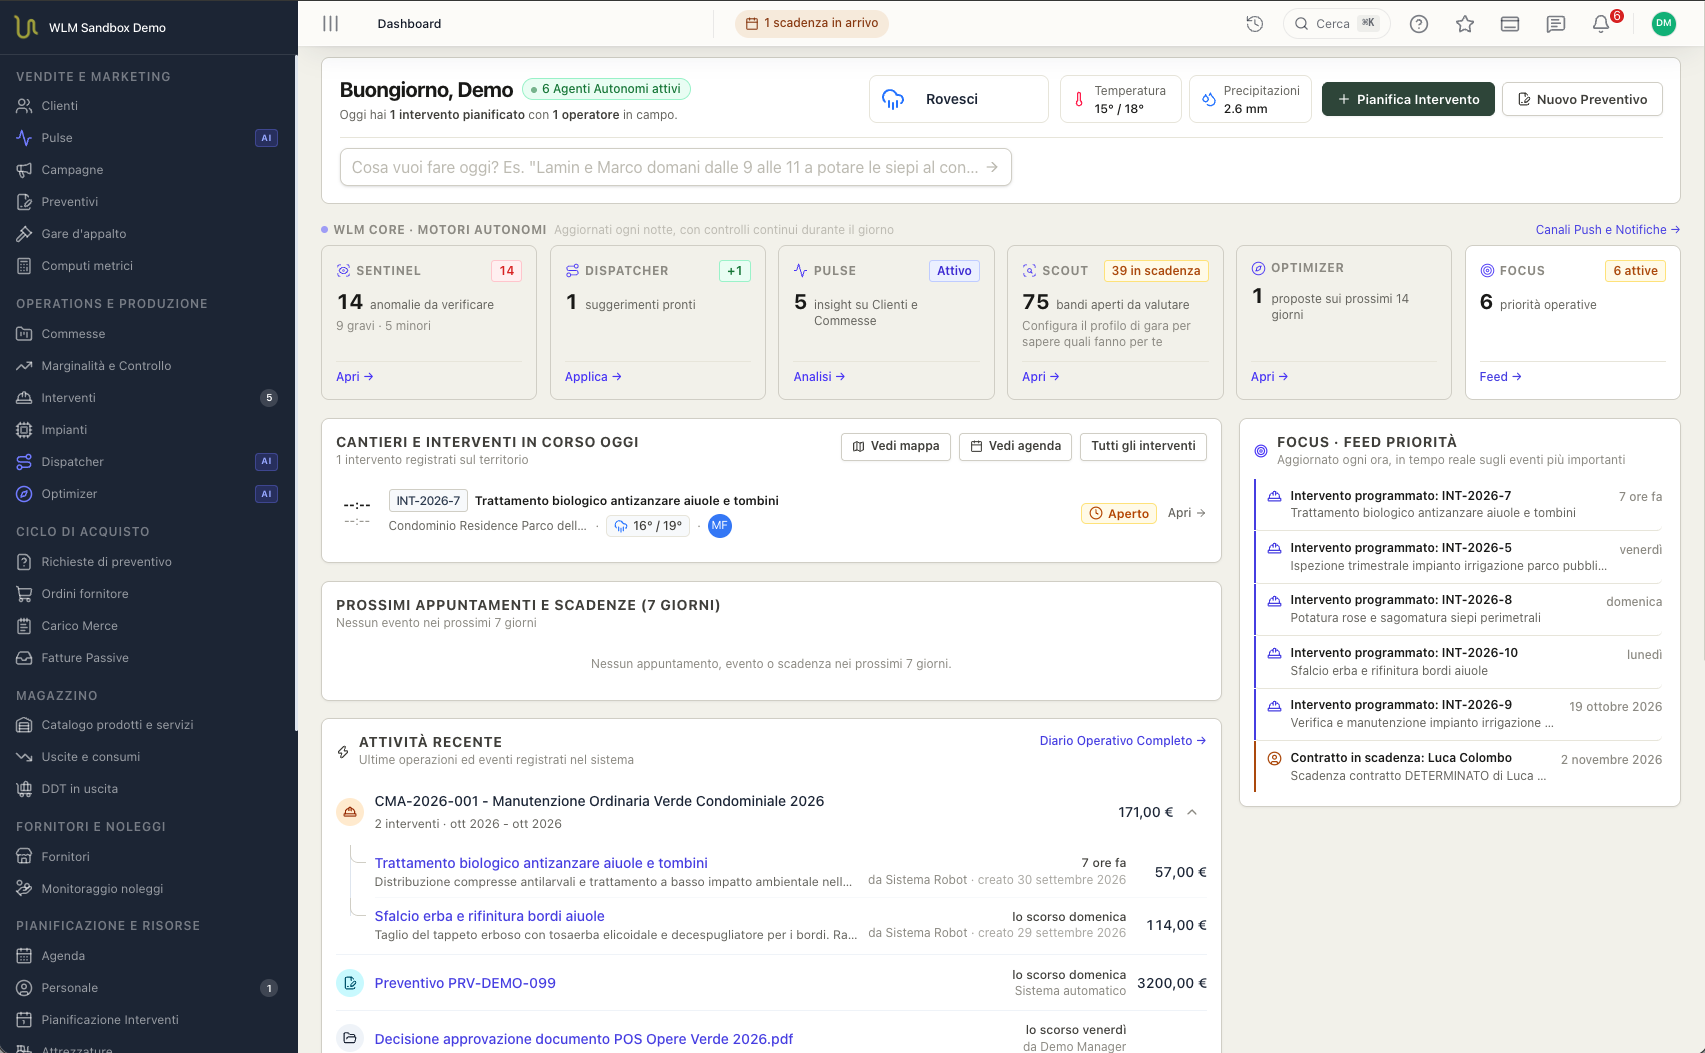This screenshot has width=1705, height=1053.
Task: Open Pulse in the sidebar
Action: (x=147, y=138)
